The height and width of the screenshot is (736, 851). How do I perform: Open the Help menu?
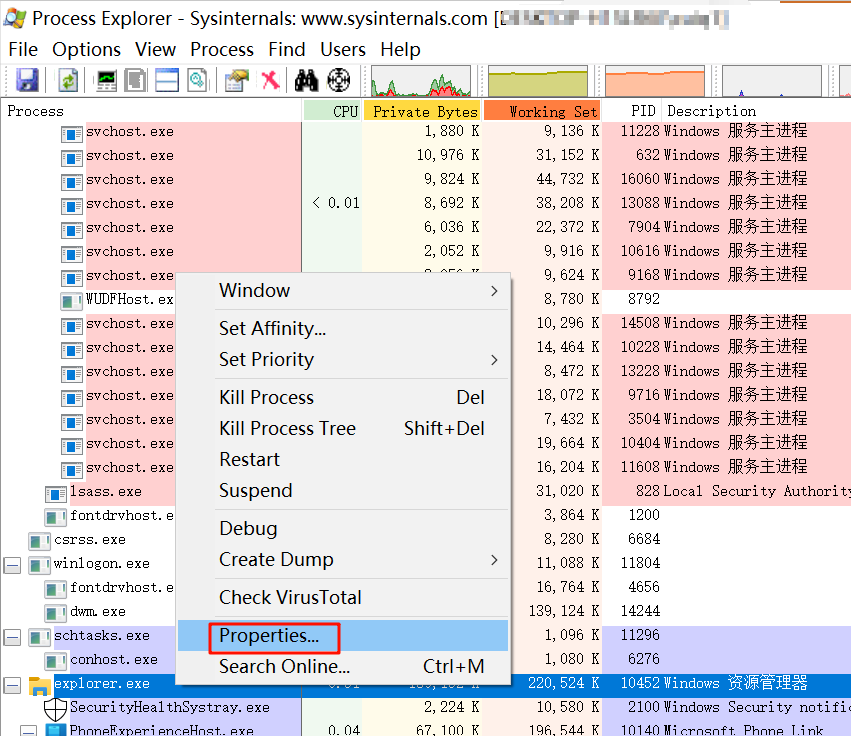click(400, 49)
